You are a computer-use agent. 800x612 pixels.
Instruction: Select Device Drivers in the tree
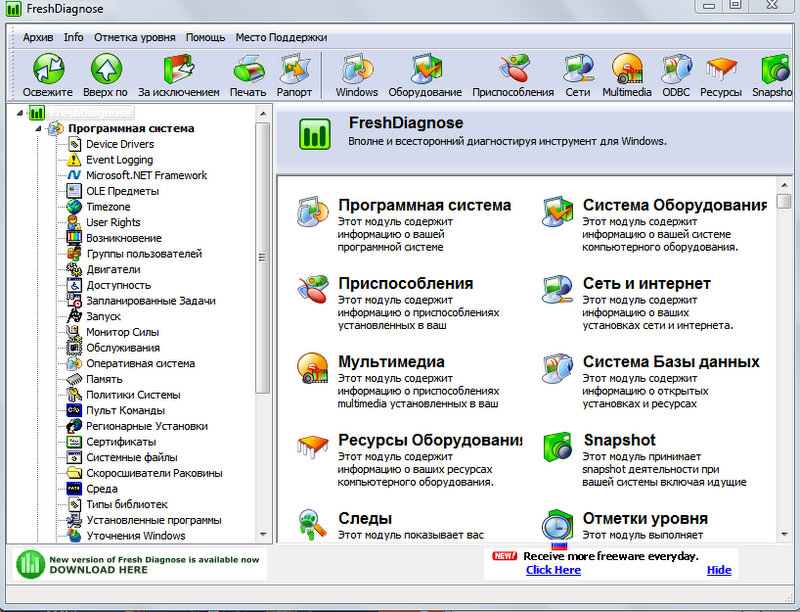120,144
